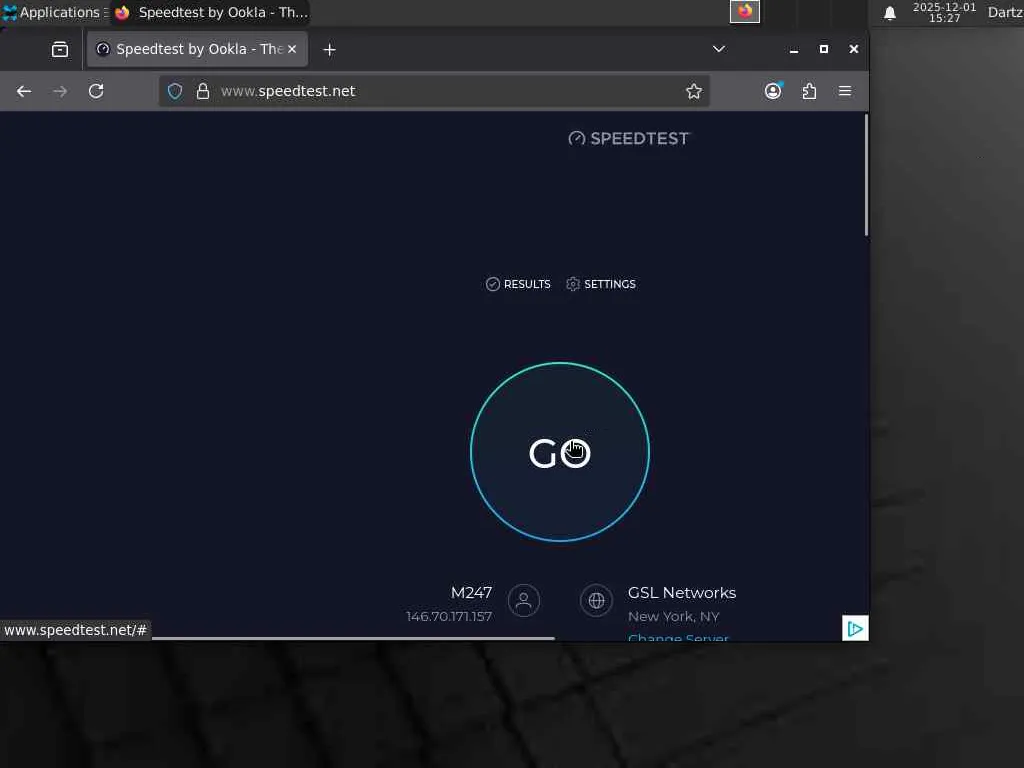Click the Change Server link

pyautogui.click(x=678, y=637)
